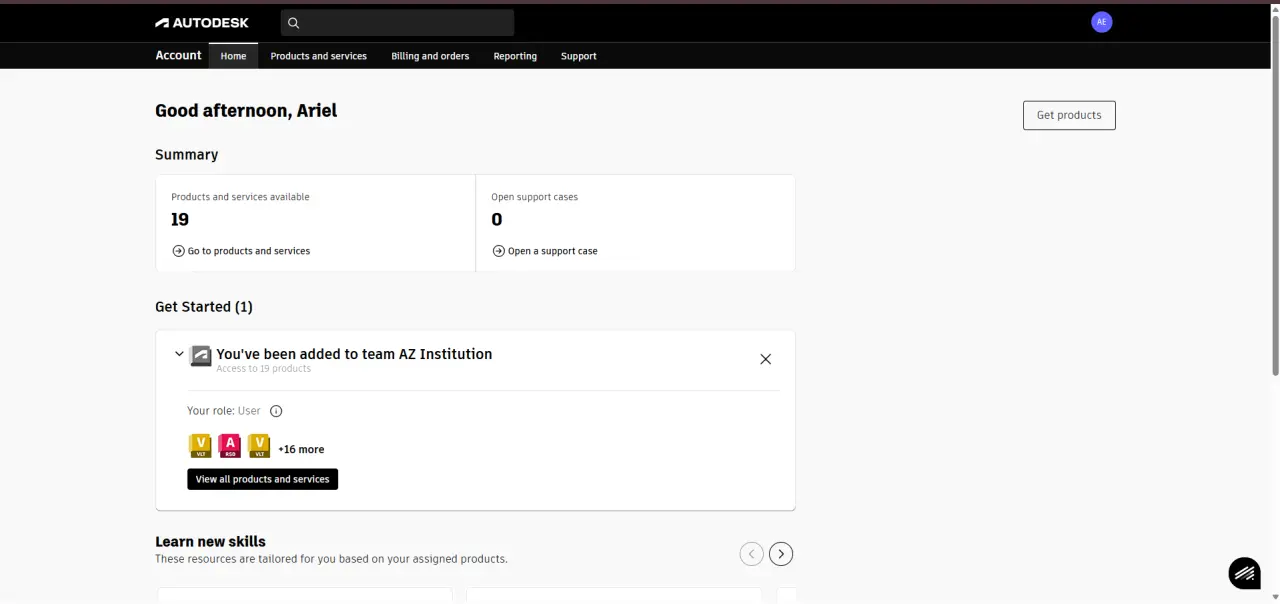Open the AE user avatar menu
This screenshot has width=1280, height=604.
coord(1101,22)
